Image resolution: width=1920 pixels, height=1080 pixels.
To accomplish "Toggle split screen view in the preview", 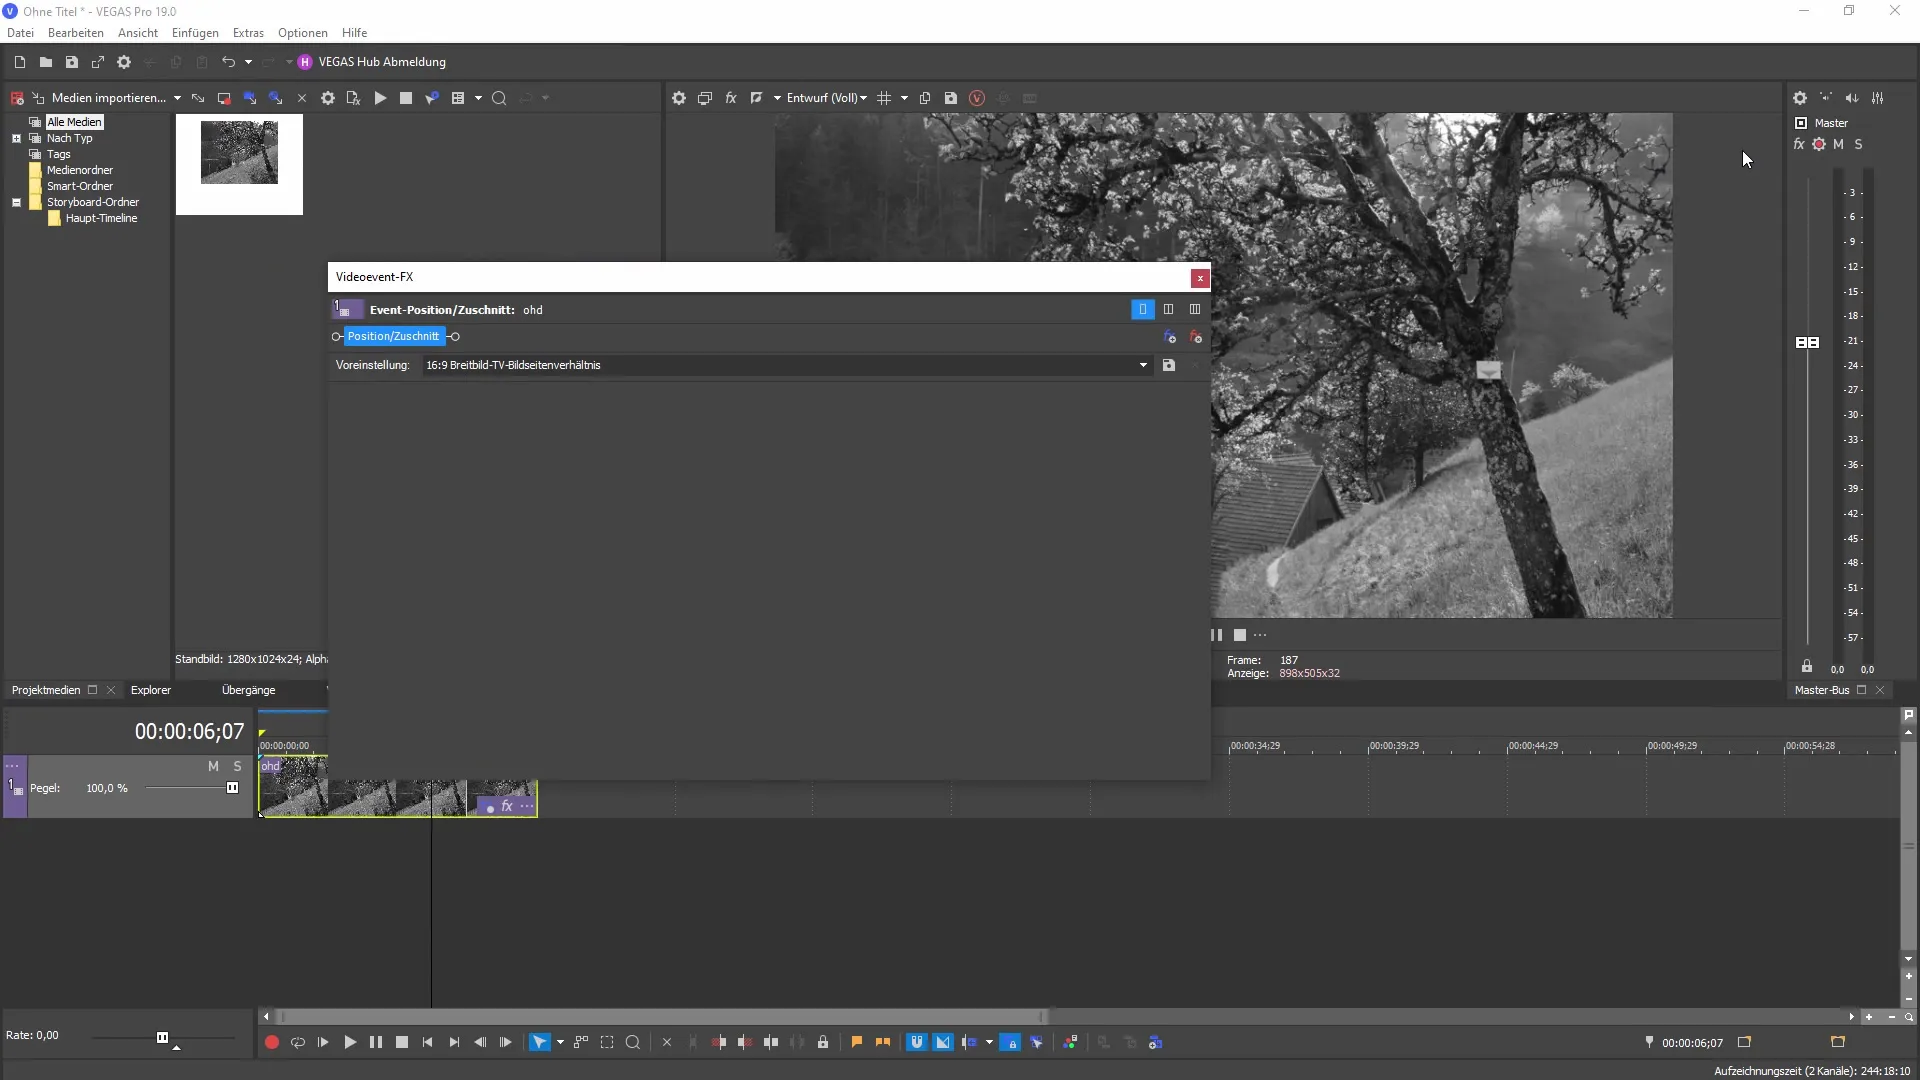I will coord(757,98).
